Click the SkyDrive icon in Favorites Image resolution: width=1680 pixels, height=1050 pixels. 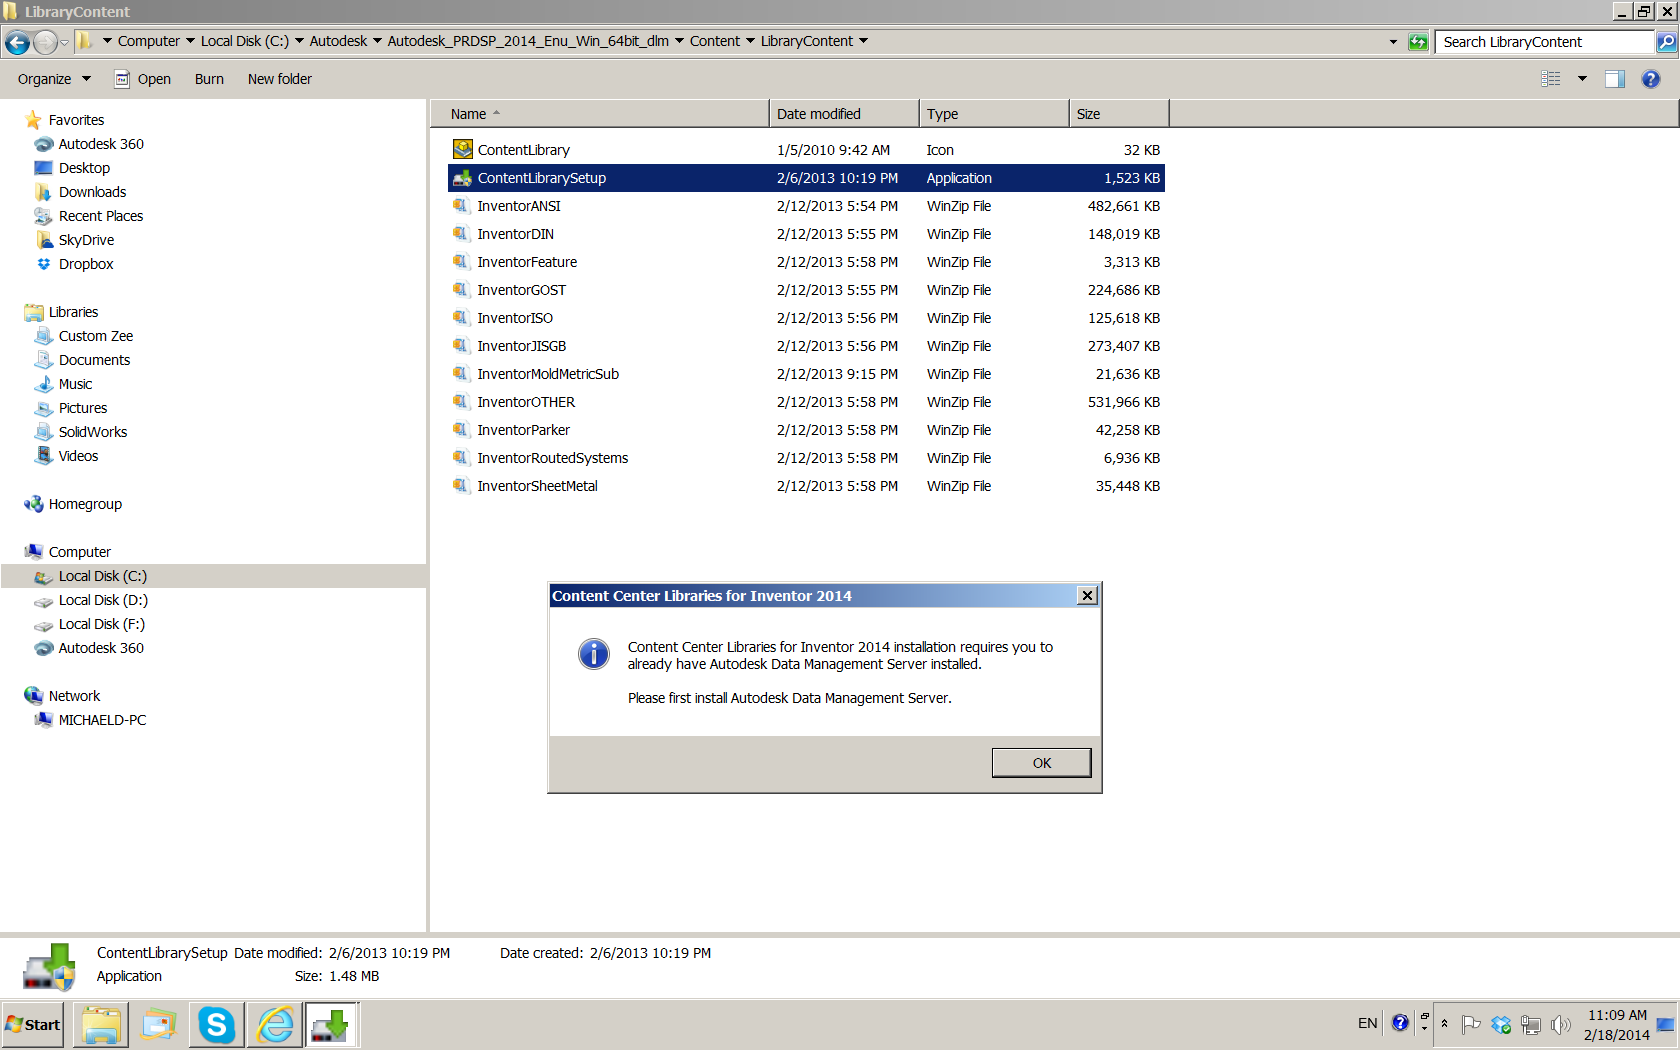tap(44, 240)
